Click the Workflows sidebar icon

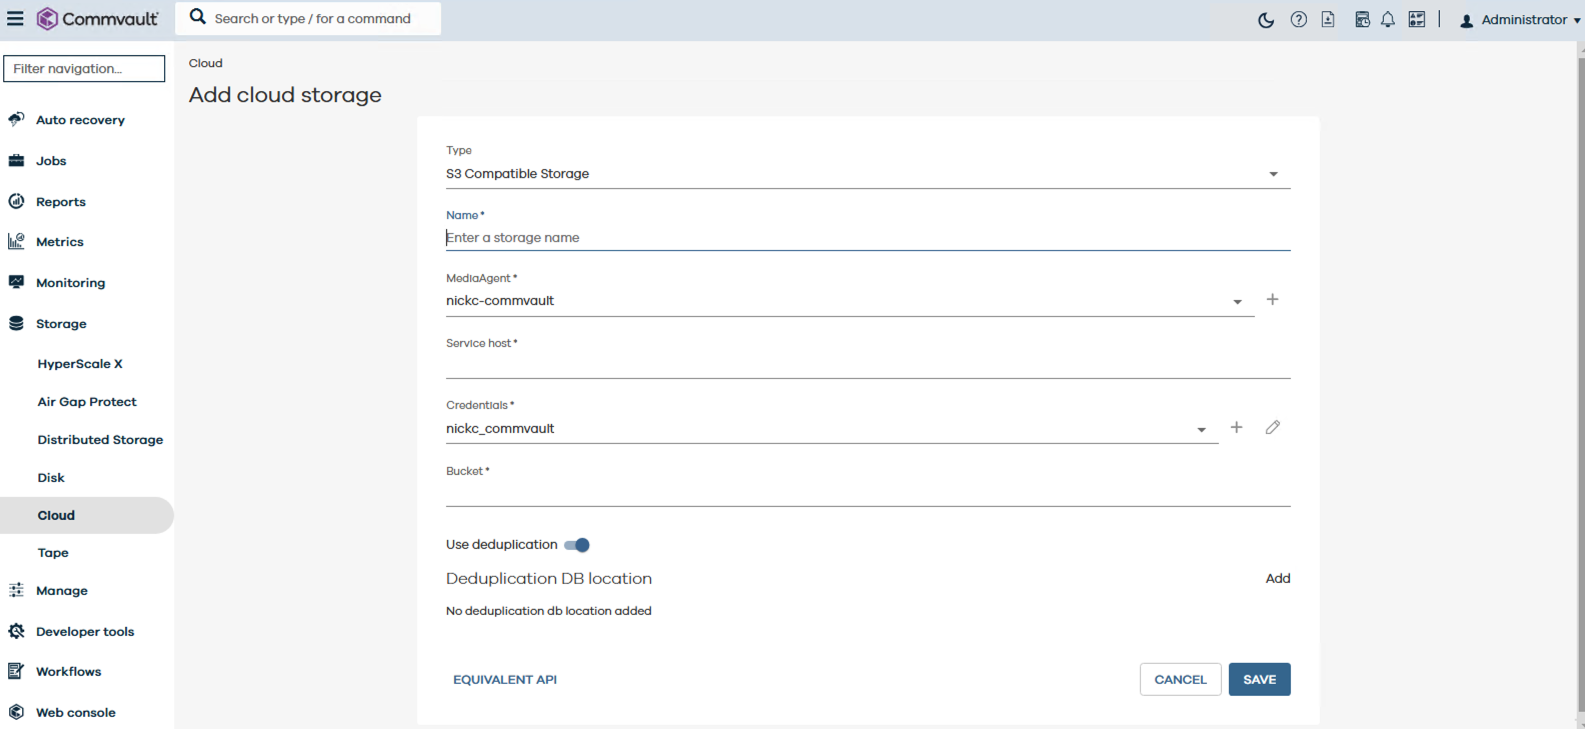click(x=16, y=671)
